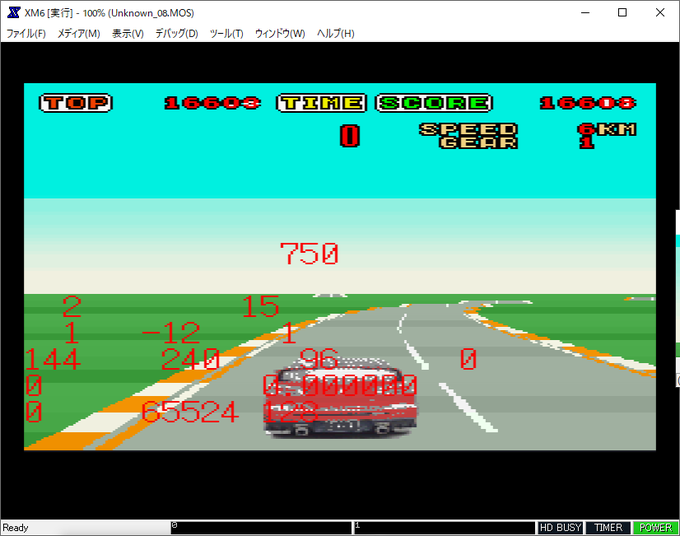Click the red sports car sprite
Screen dimensions: 680x536
click(340, 397)
